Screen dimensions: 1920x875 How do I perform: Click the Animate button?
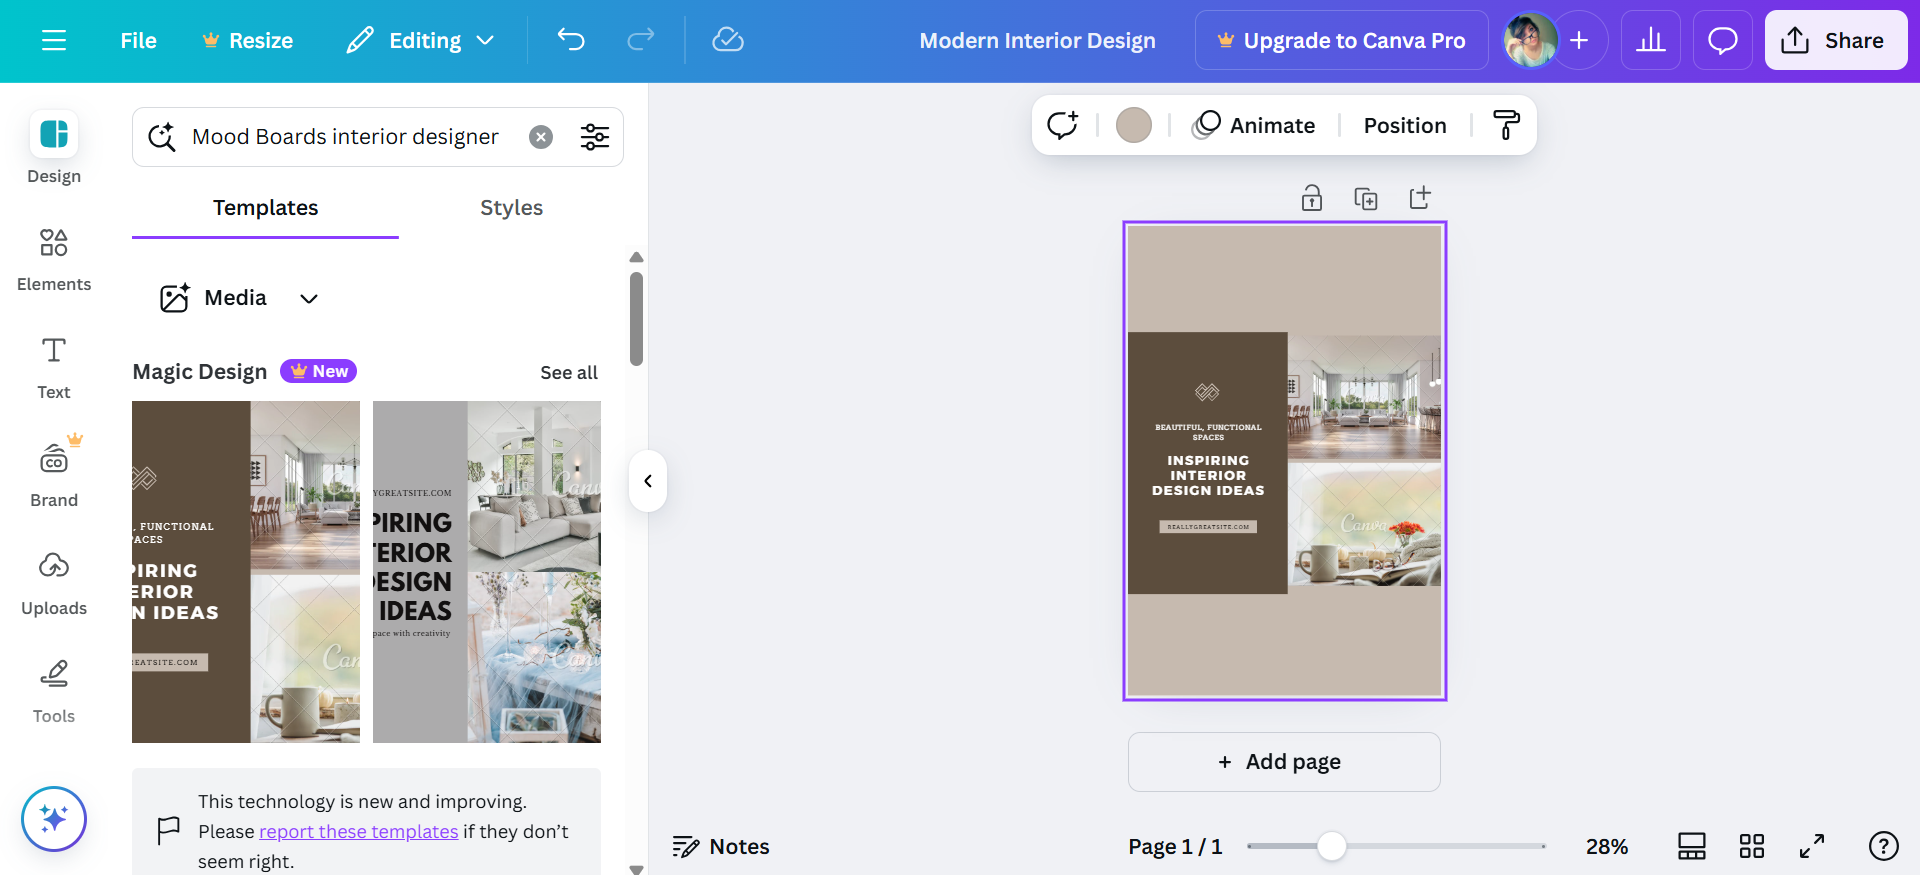pyautogui.click(x=1254, y=125)
